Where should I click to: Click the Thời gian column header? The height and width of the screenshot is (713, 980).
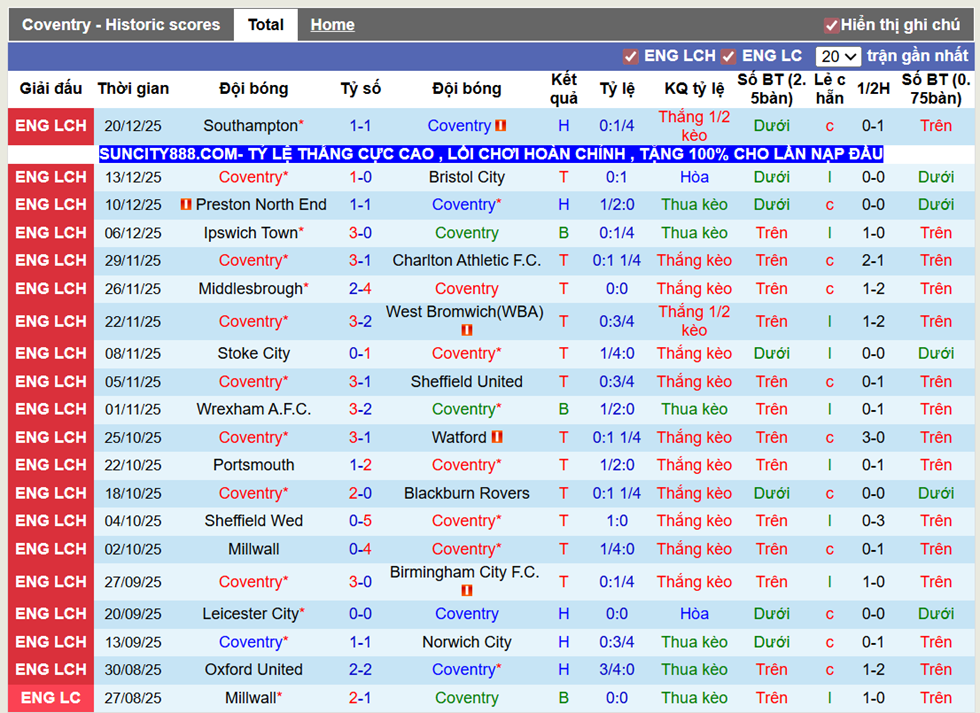[x=133, y=89]
